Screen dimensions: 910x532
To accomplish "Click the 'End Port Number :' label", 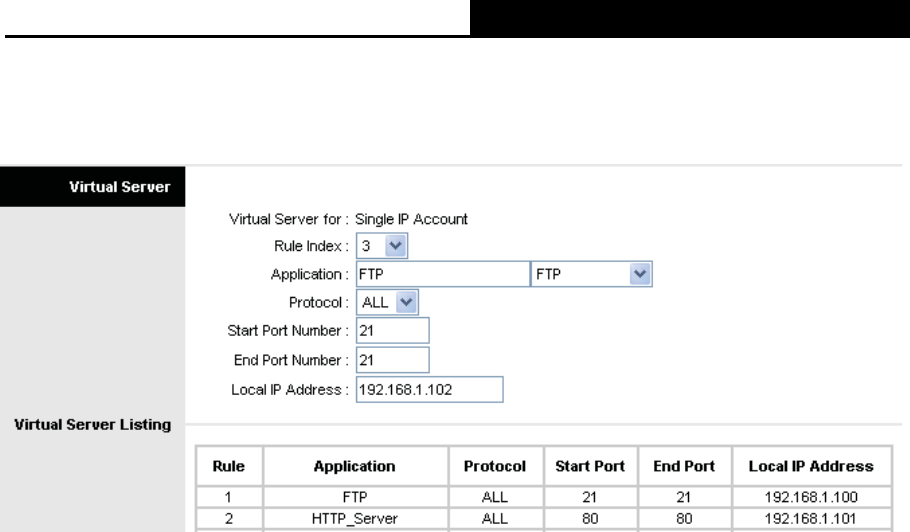I will [291, 360].
